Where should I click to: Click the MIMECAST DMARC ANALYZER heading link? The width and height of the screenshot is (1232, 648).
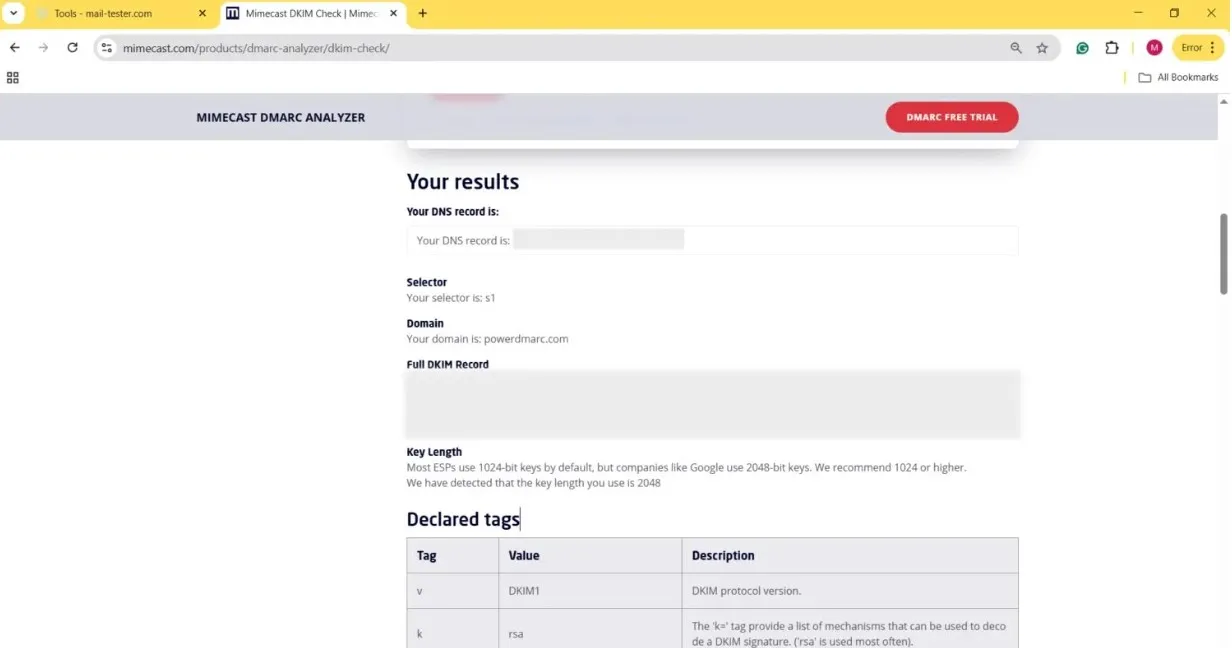(281, 117)
